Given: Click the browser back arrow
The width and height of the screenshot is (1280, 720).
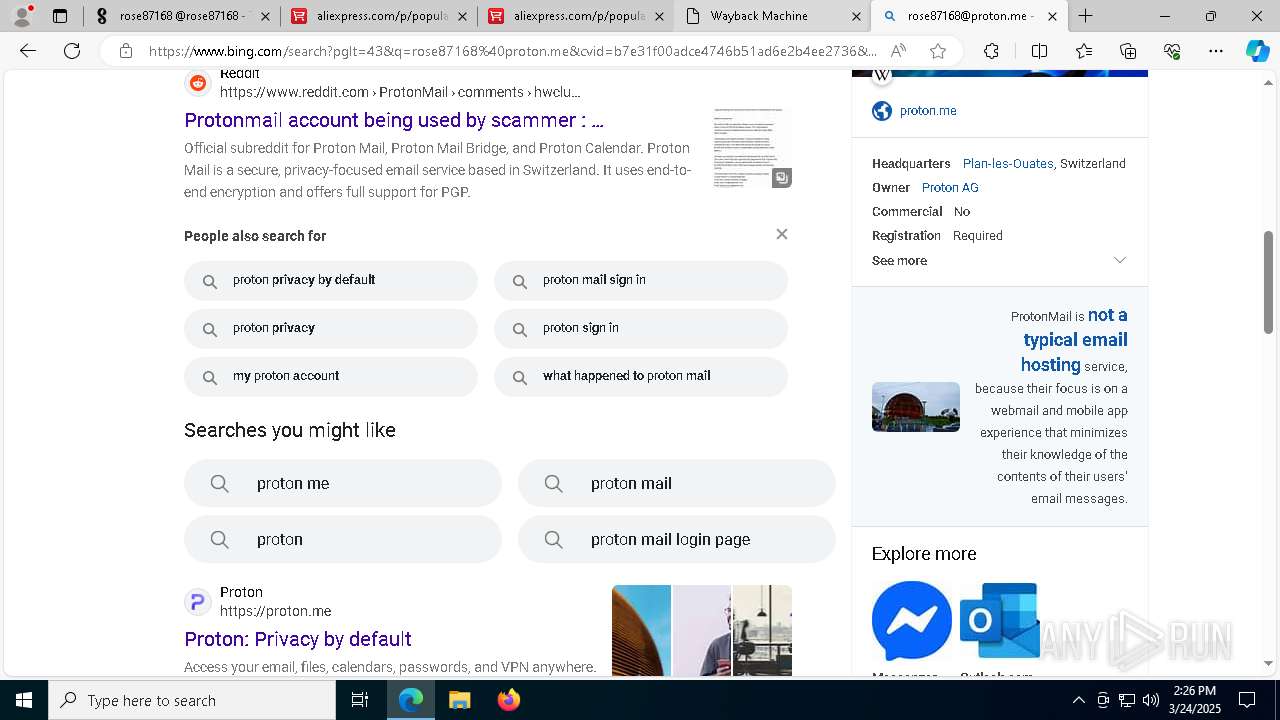Looking at the screenshot, I should [28, 51].
